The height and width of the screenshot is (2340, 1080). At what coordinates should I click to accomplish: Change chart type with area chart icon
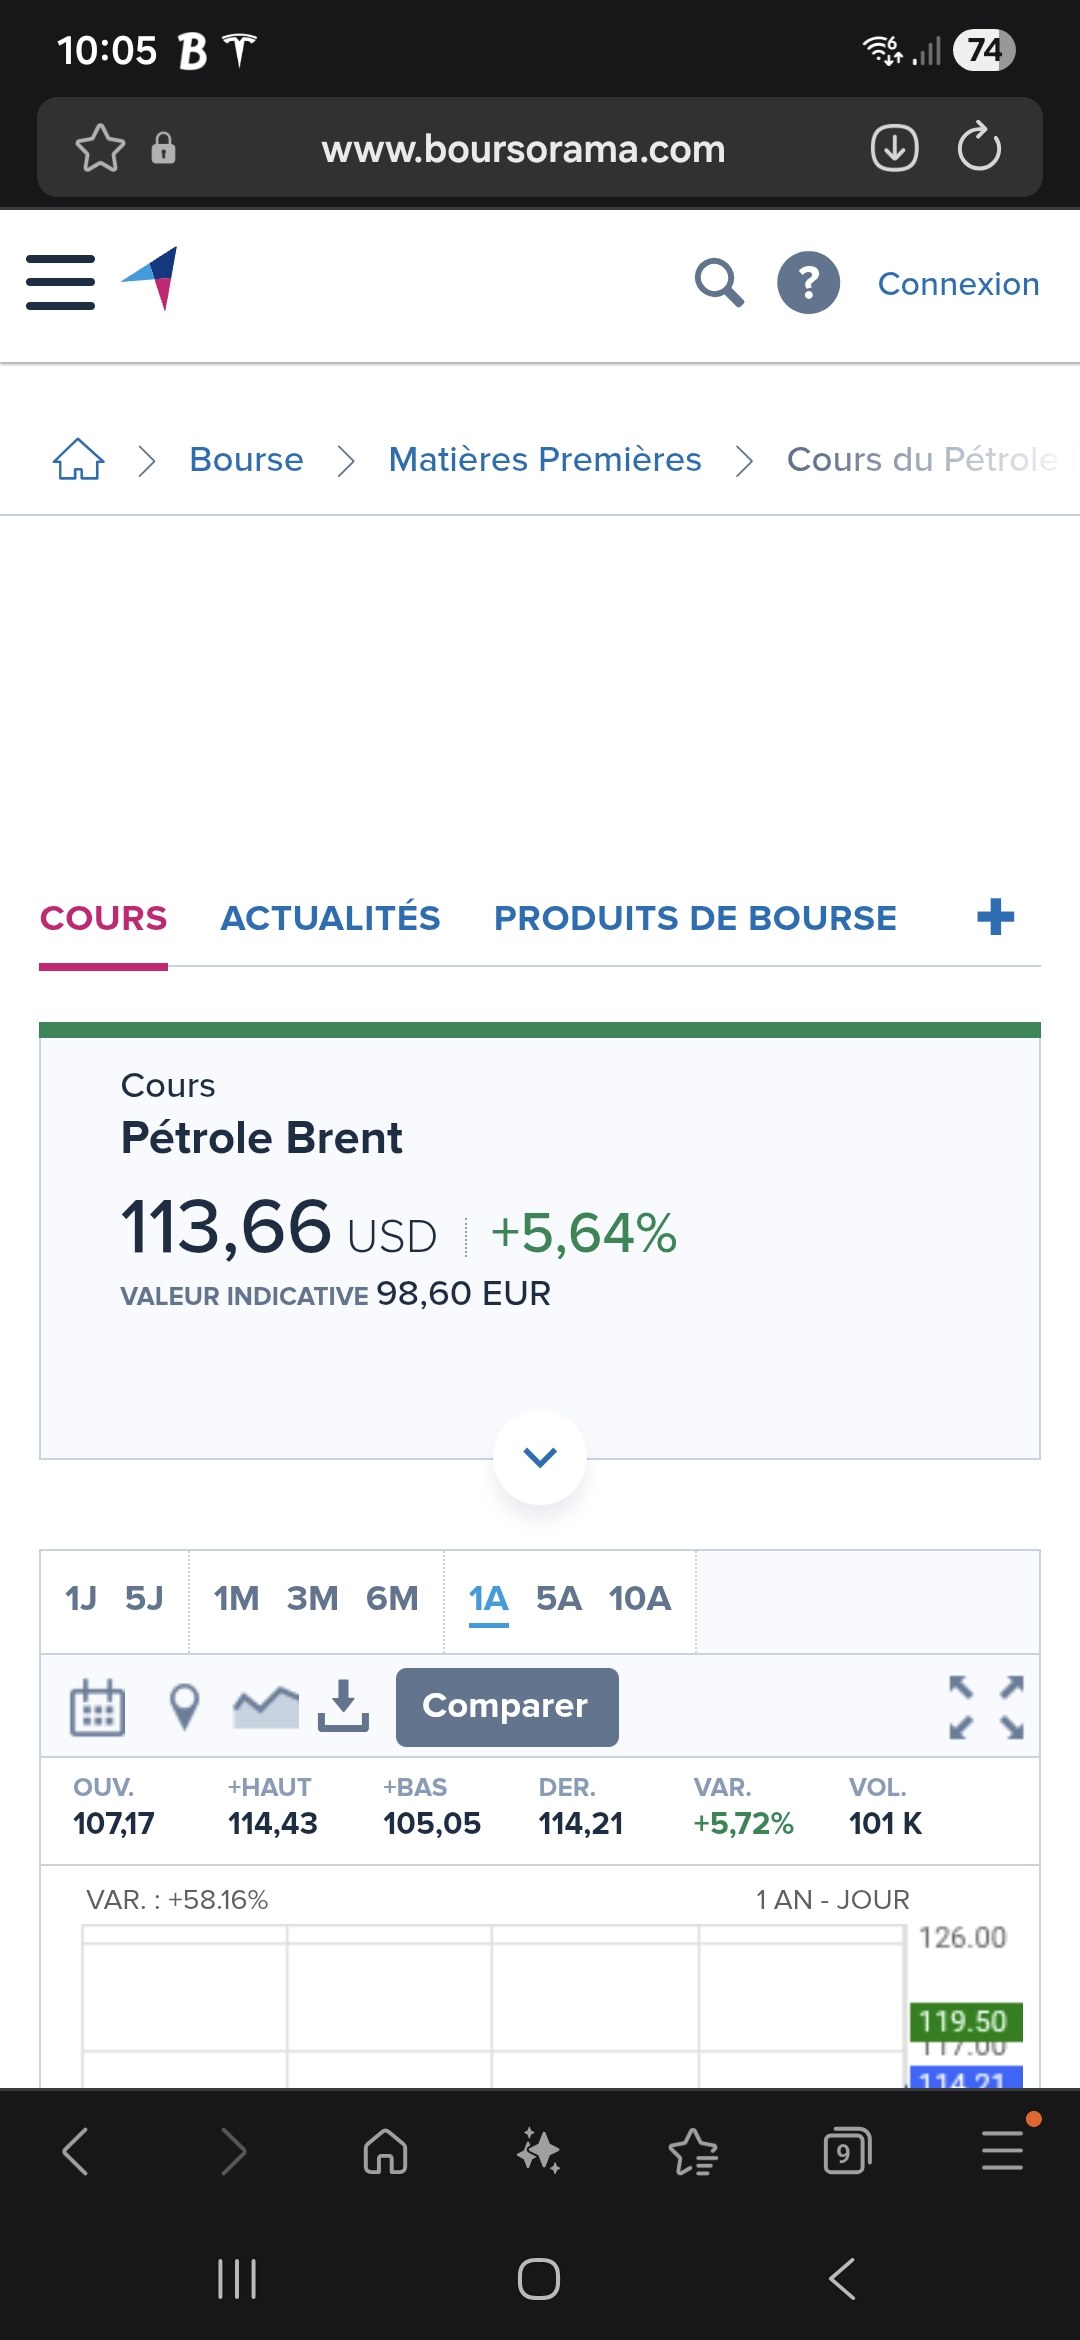pos(266,1706)
